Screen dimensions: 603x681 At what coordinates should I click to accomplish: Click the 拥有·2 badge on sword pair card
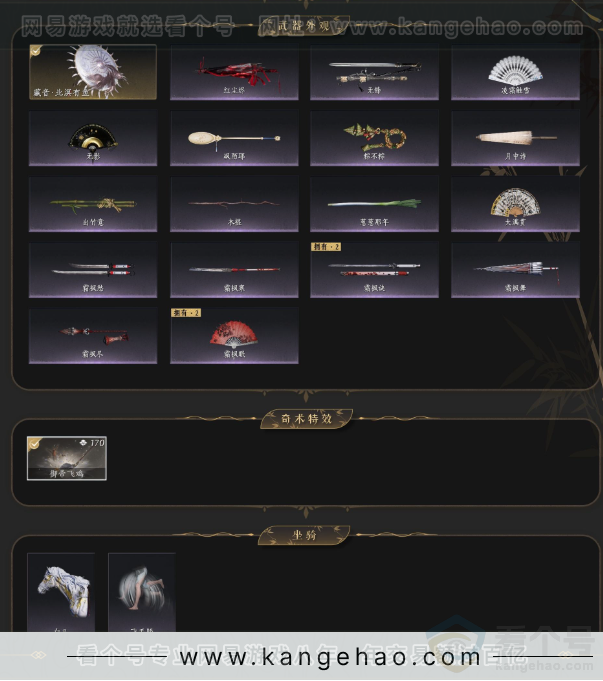pyautogui.click(x=326, y=247)
